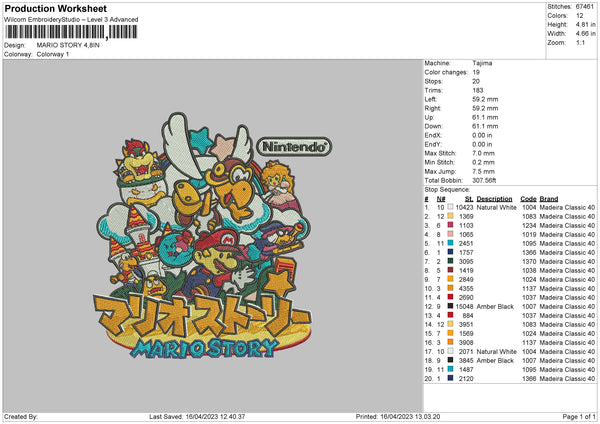Click the navy swatch in stop row 20
The image size is (600, 424).
pyautogui.click(x=450, y=378)
